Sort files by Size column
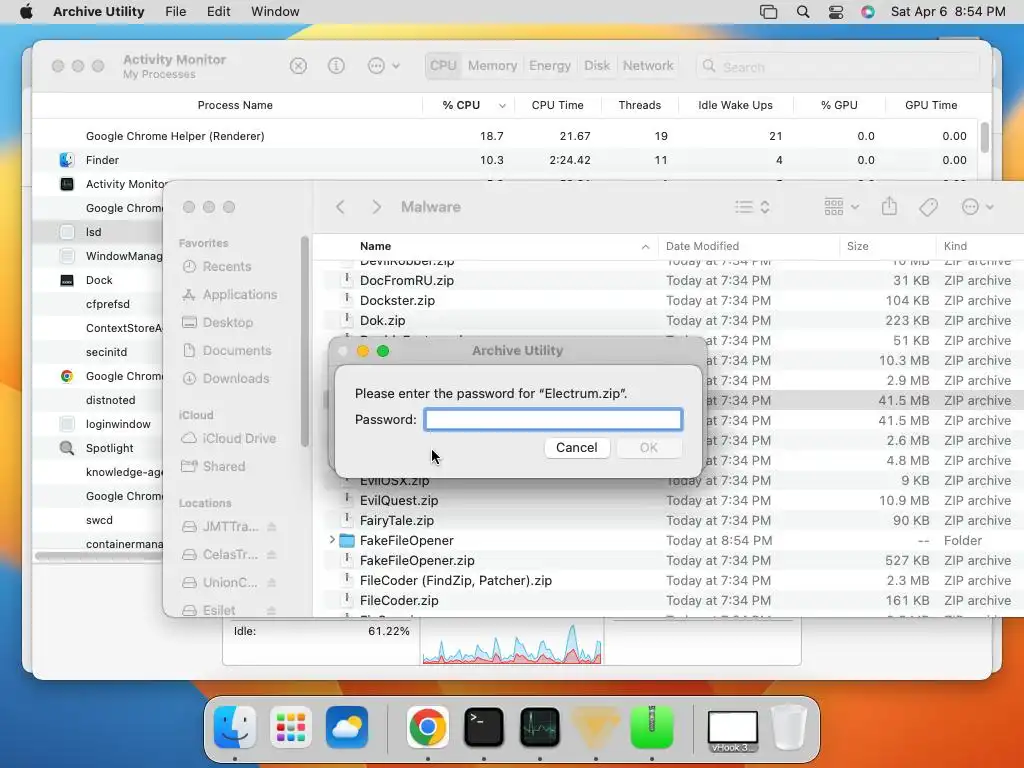The height and width of the screenshot is (768, 1024). point(888,246)
